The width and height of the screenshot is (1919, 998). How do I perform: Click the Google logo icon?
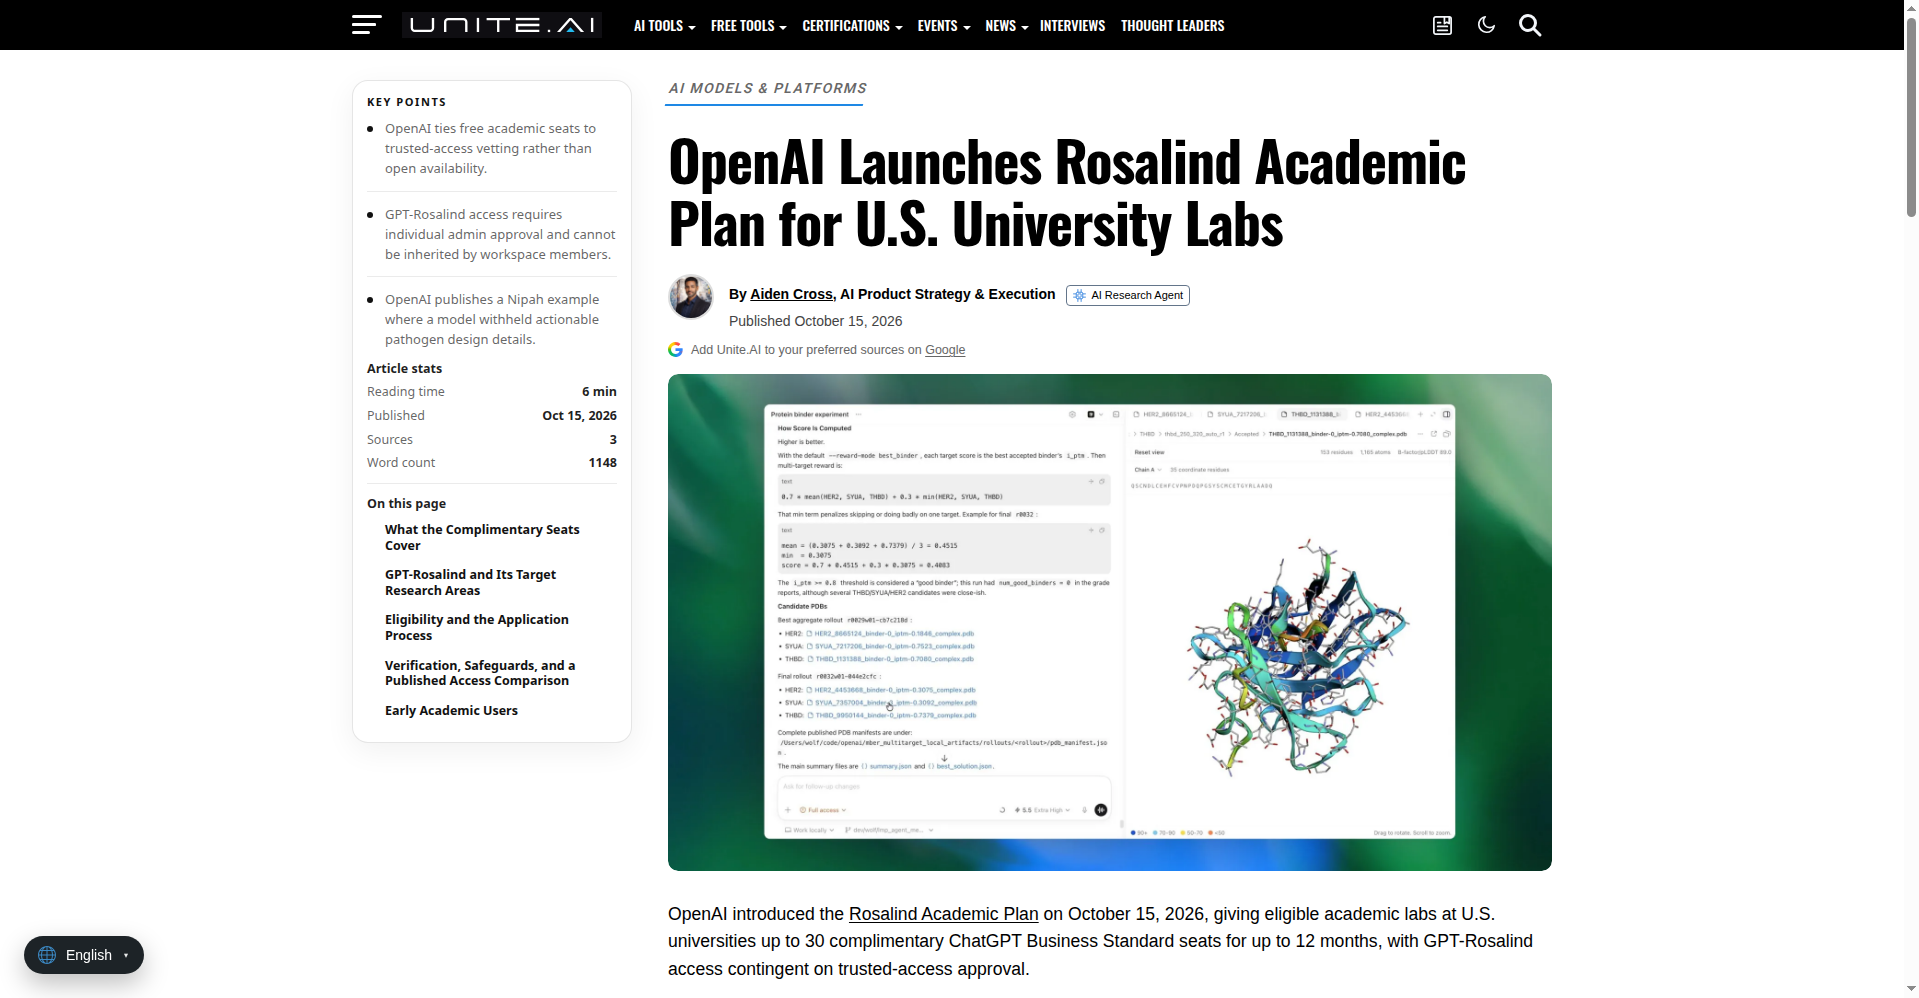pos(676,350)
